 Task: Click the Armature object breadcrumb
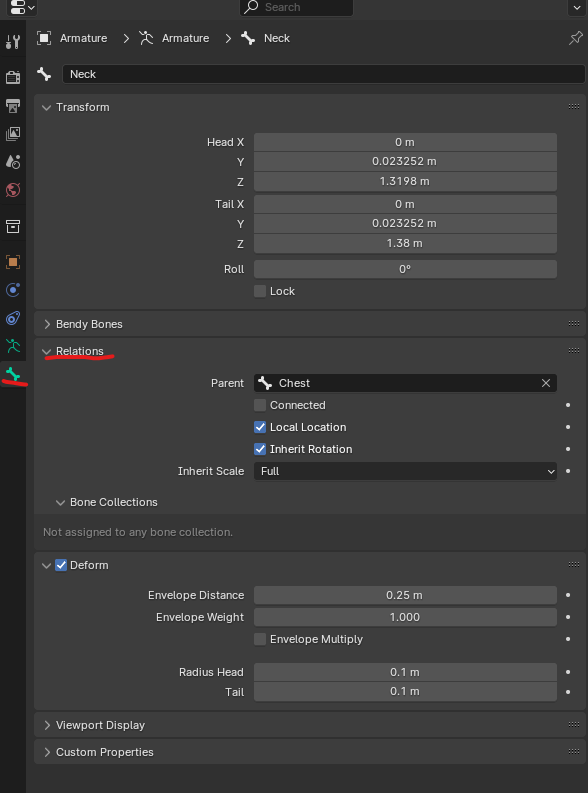pyautogui.click(x=72, y=38)
